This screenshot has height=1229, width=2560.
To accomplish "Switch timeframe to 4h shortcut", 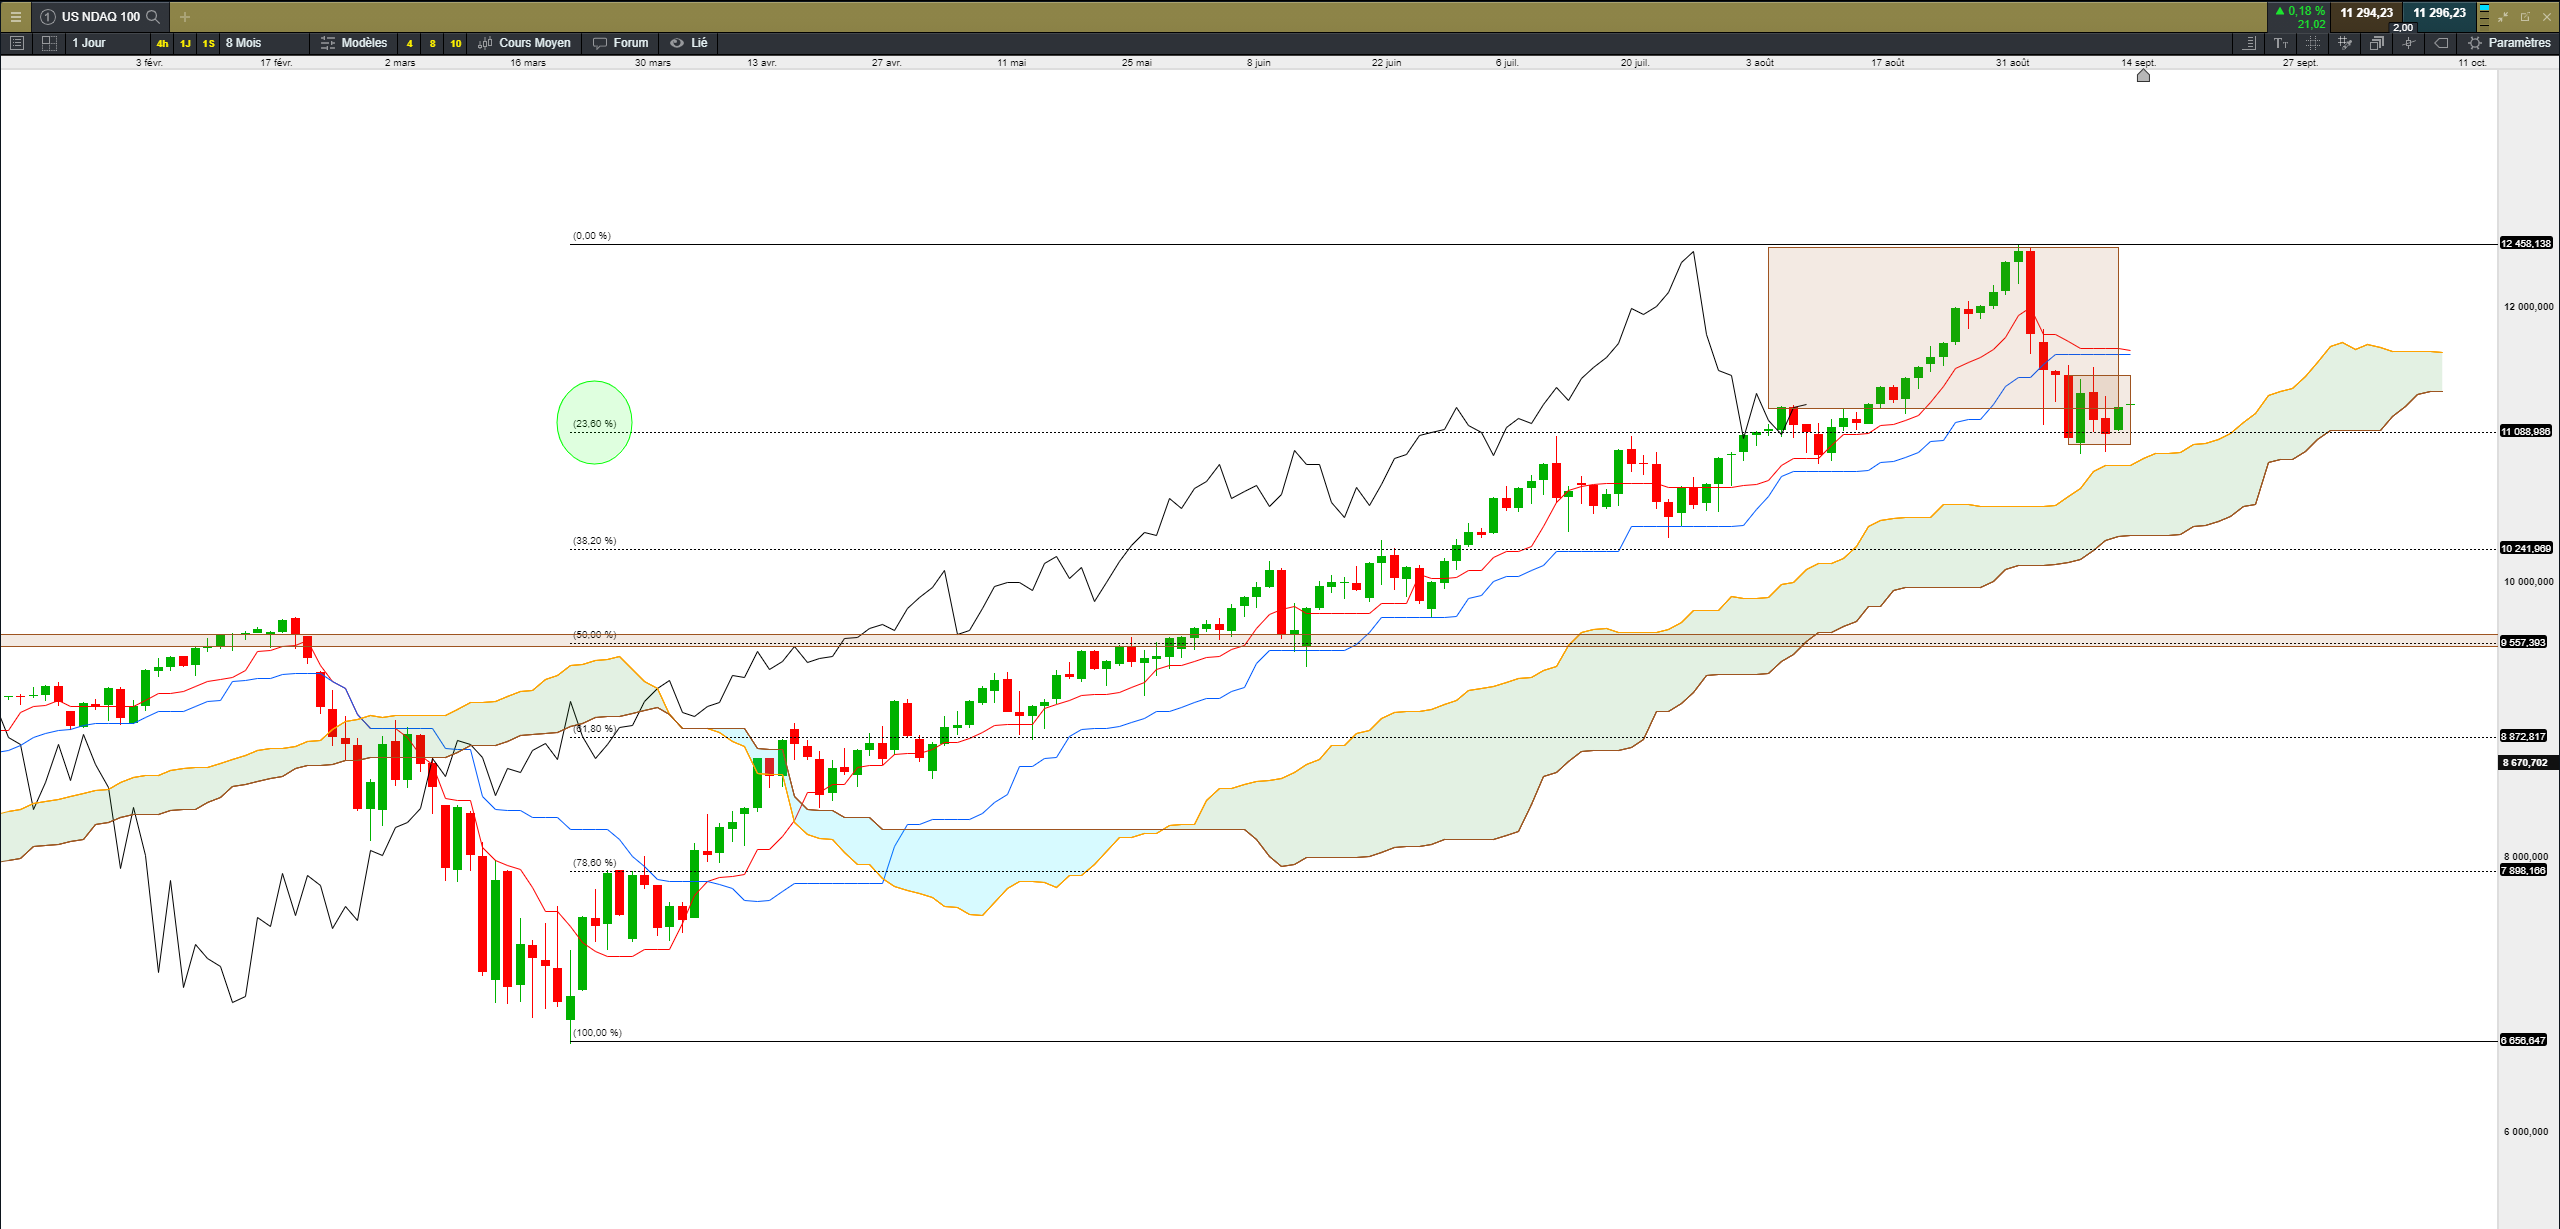I will [x=162, y=43].
